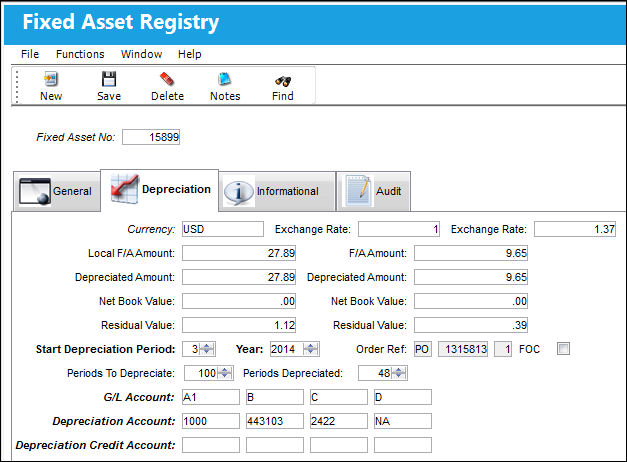This screenshot has width=627, height=462.
Task: Open the Functions menu
Action: coord(80,54)
